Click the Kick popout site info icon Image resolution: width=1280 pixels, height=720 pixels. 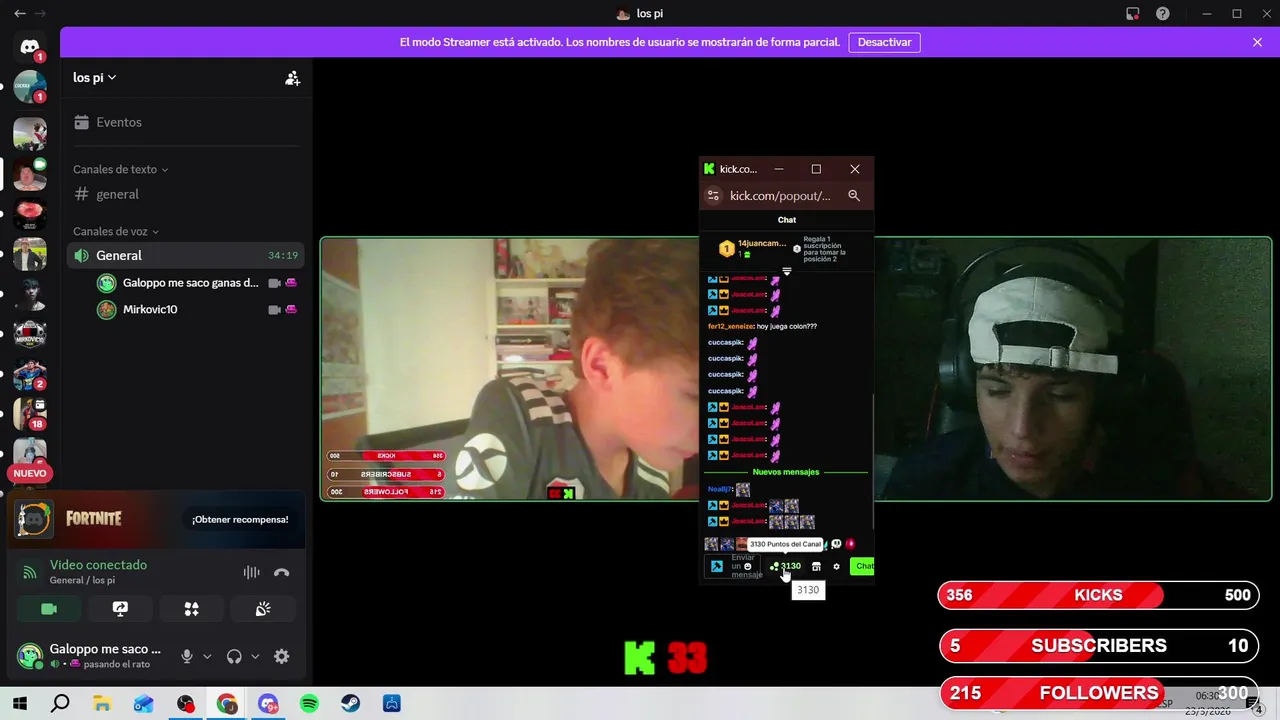713,196
